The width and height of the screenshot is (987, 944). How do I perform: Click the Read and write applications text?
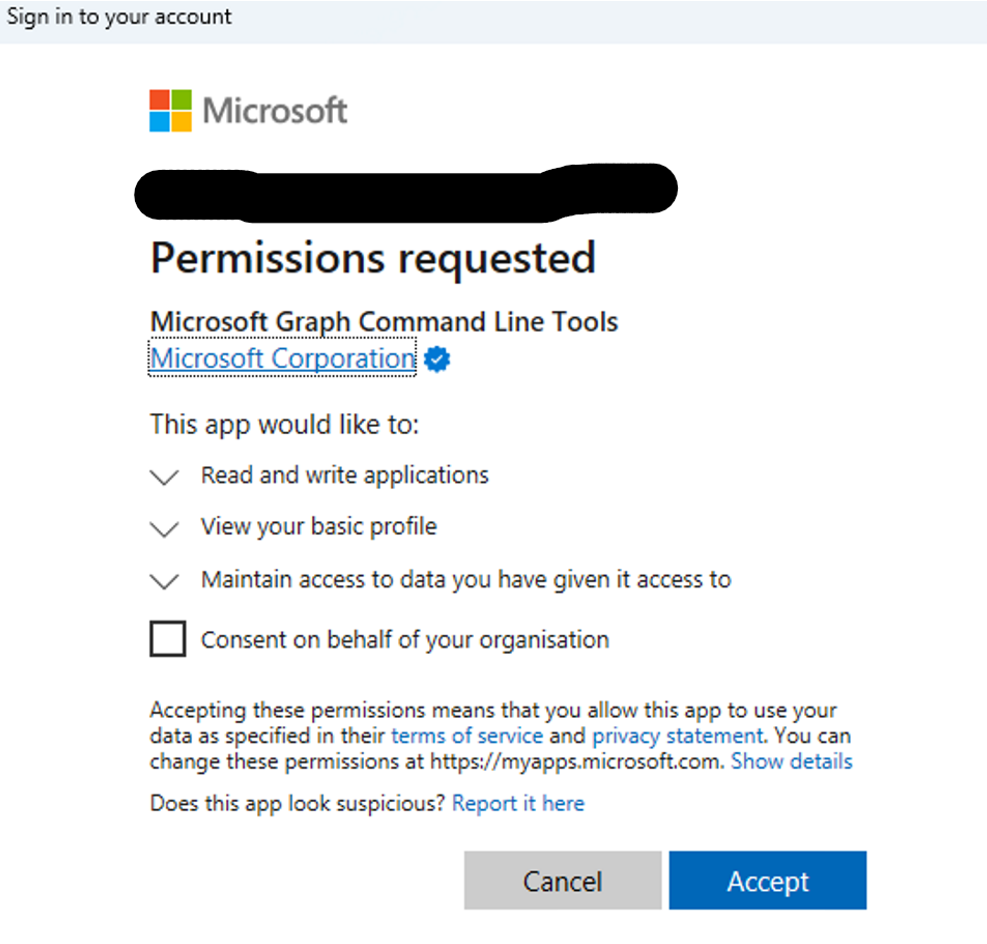(345, 475)
